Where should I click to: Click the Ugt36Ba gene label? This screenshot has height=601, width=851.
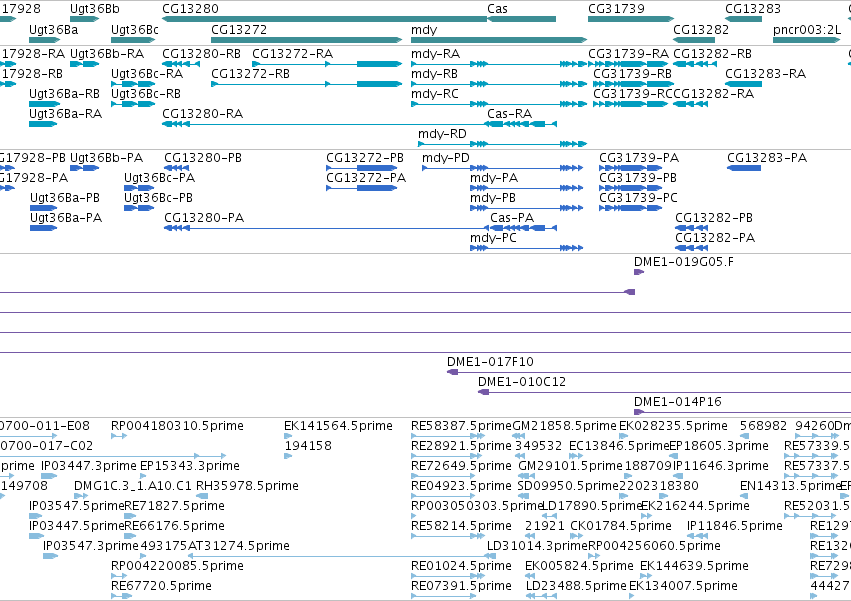[x=54, y=29]
